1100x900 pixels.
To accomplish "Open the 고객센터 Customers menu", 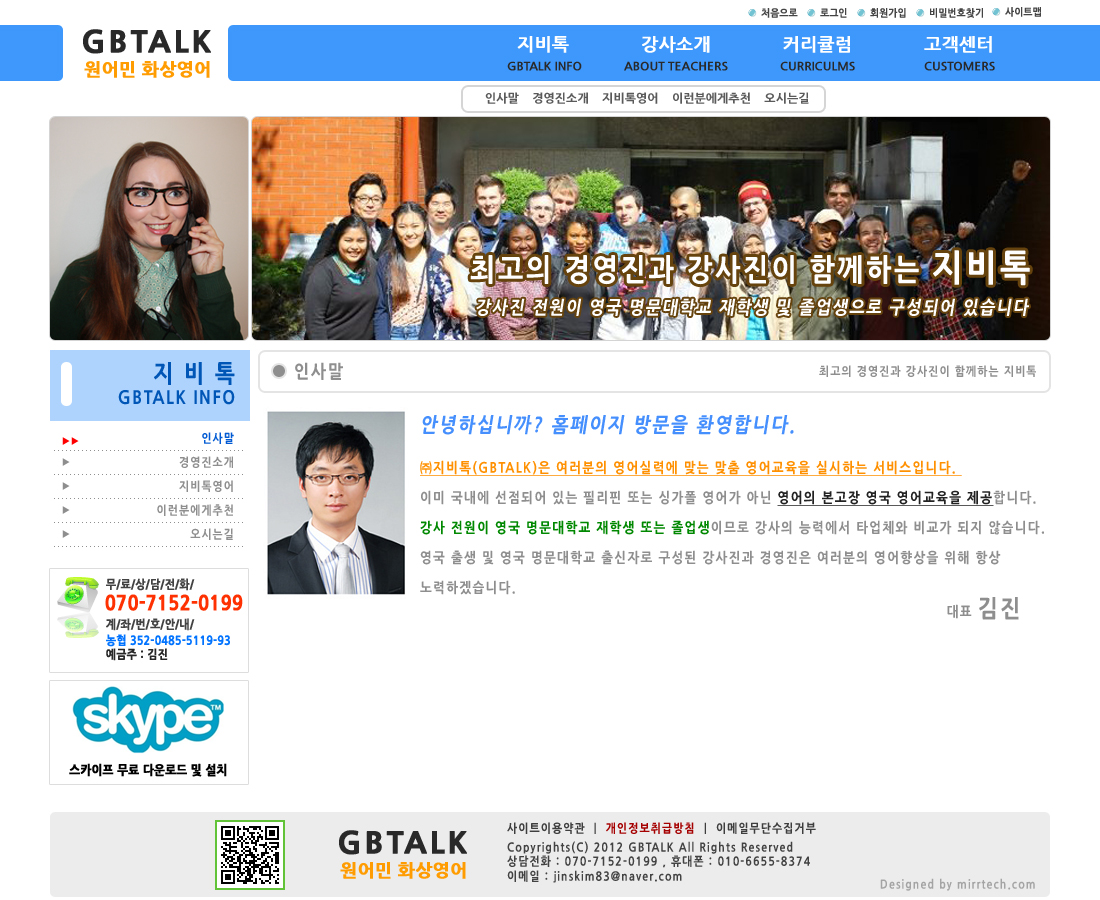I will coord(959,54).
